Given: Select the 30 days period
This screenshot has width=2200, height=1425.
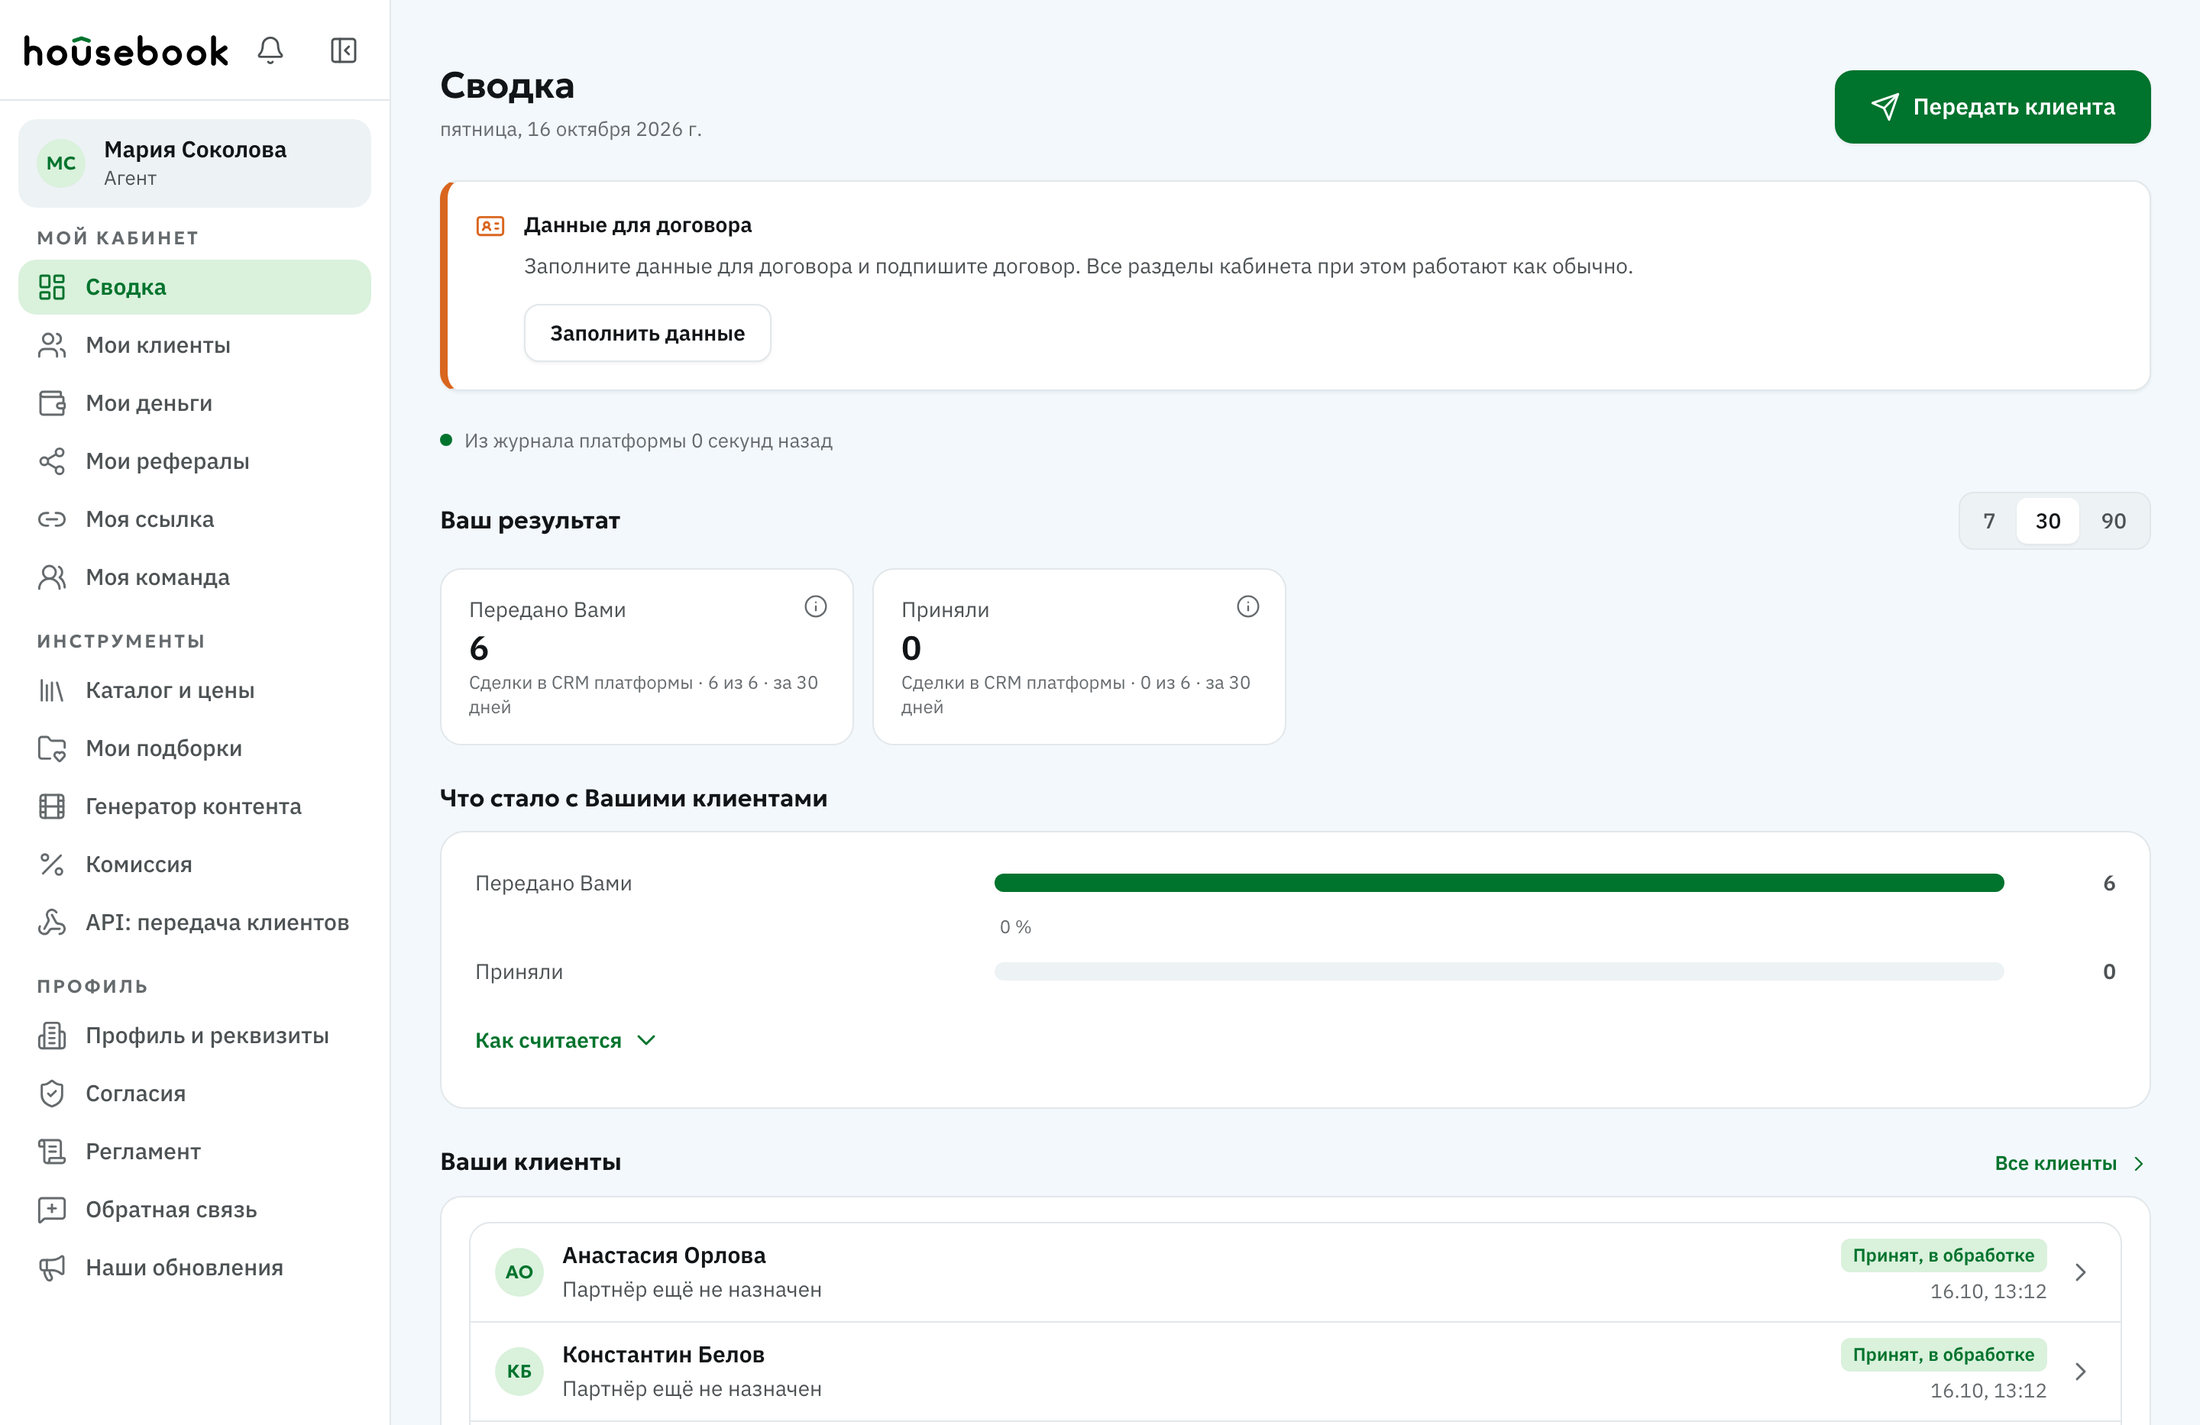Looking at the screenshot, I should (2047, 521).
